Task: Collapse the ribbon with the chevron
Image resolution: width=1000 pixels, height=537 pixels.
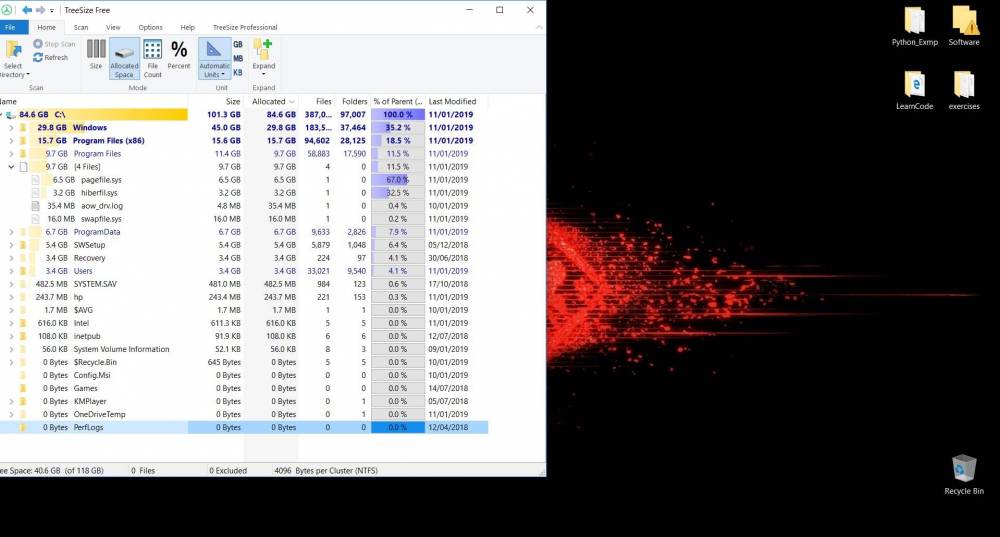Action: (539, 27)
